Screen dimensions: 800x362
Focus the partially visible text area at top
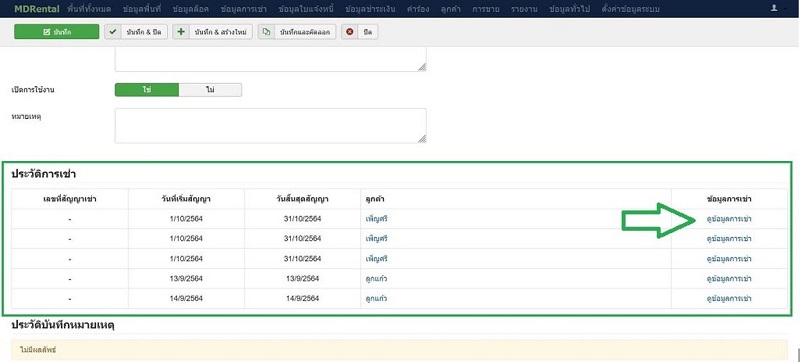[x=270, y=59]
